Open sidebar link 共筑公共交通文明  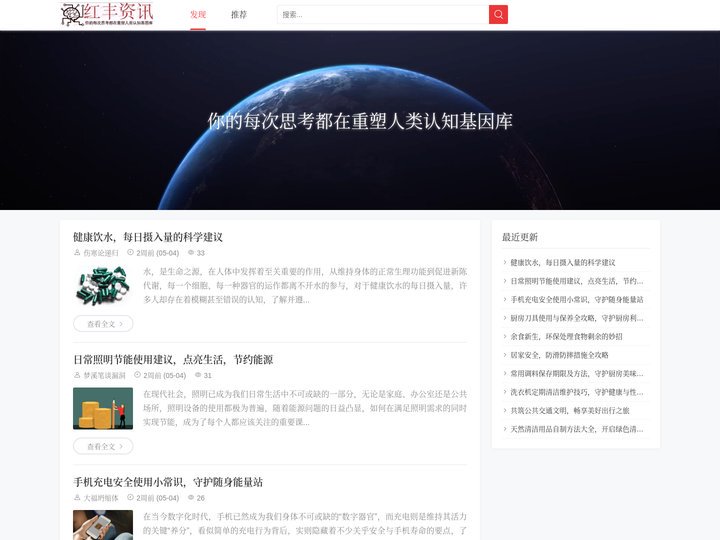(570, 411)
